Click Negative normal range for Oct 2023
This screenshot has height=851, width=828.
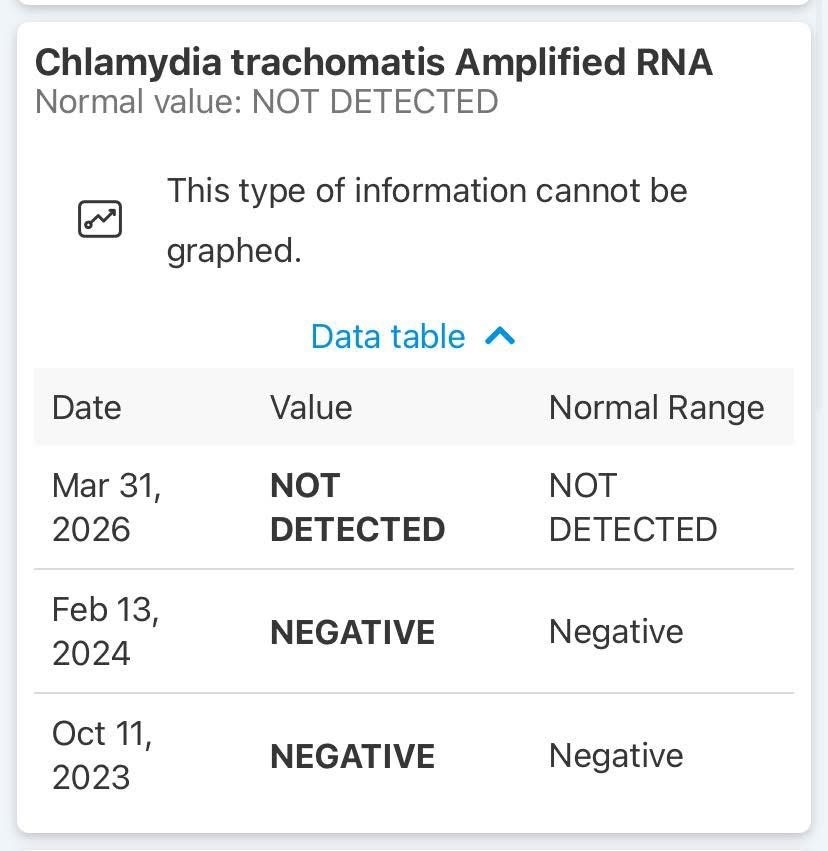pos(616,756)
